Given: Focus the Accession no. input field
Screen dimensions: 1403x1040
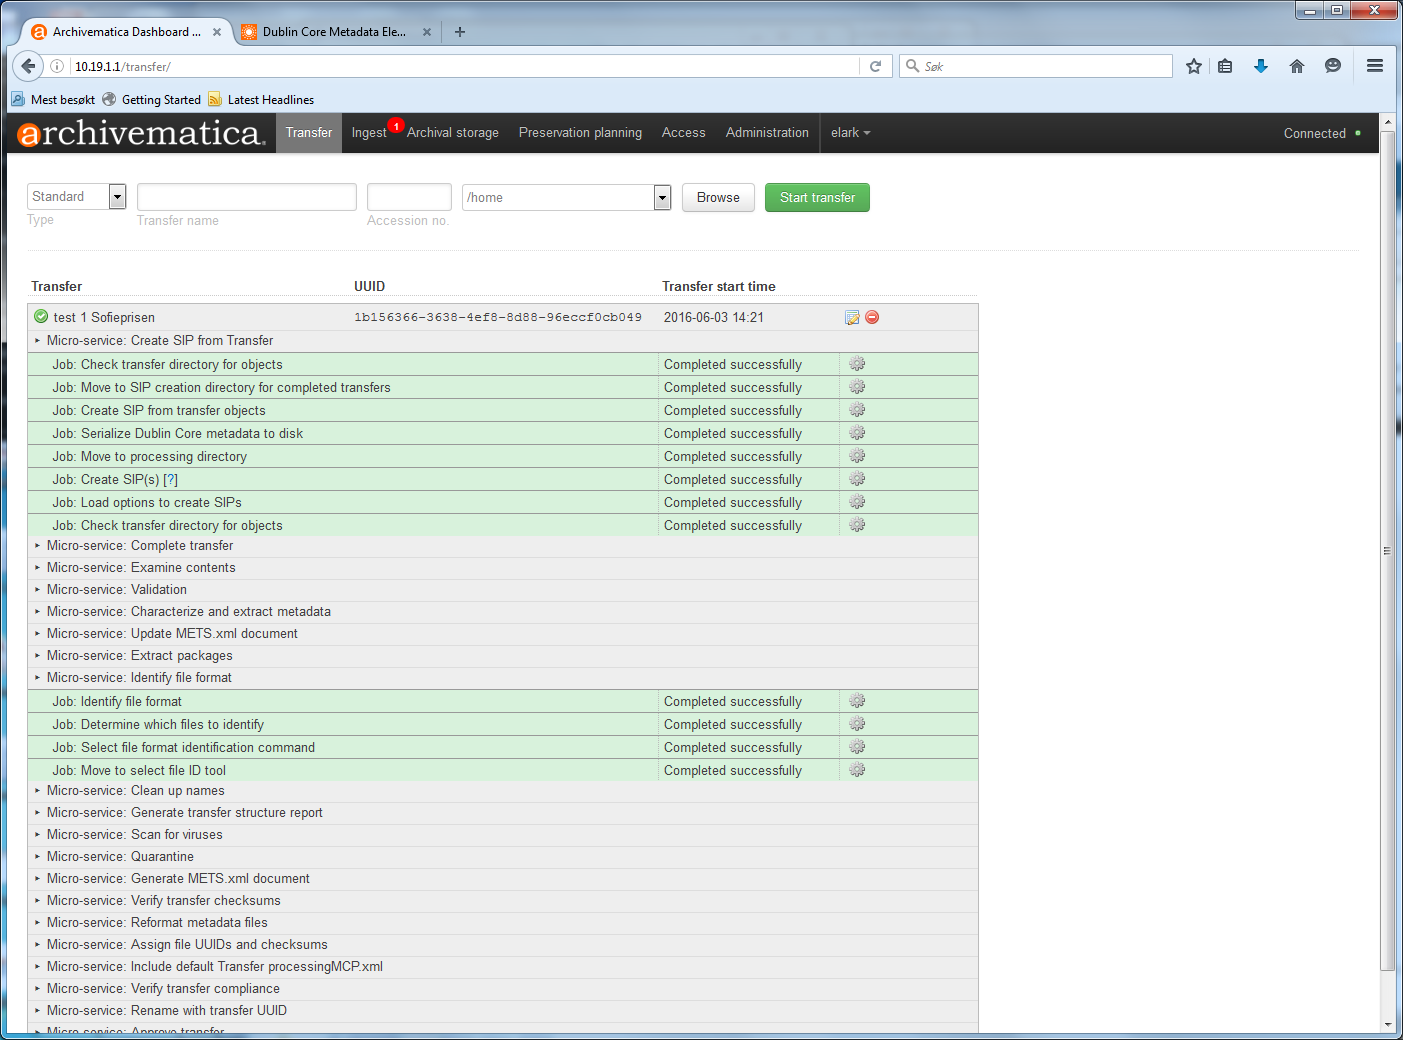Looking at the screenshot, I should (x=409, y=196).
